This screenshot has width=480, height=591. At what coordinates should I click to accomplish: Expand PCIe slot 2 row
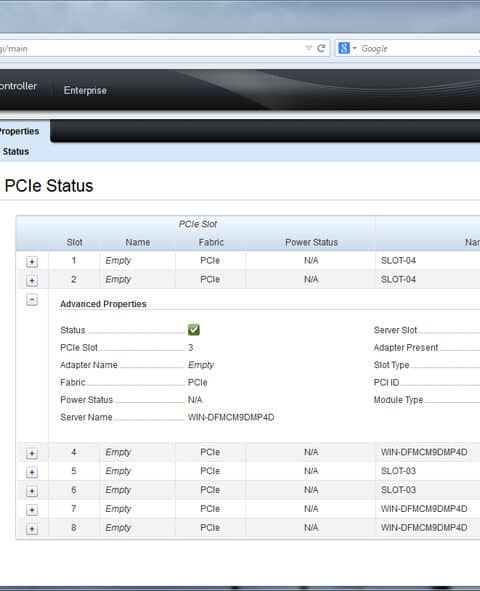tap(32, 280)
